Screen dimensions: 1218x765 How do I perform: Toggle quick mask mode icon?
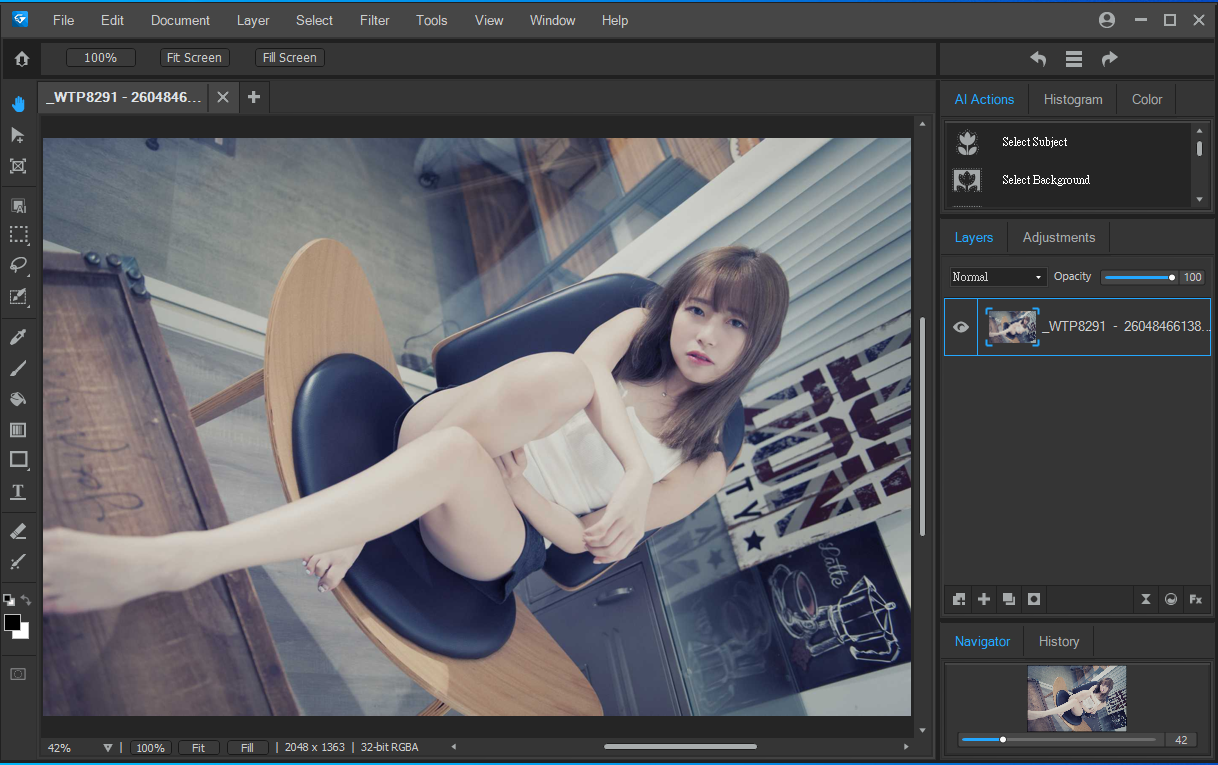[18, 674]
